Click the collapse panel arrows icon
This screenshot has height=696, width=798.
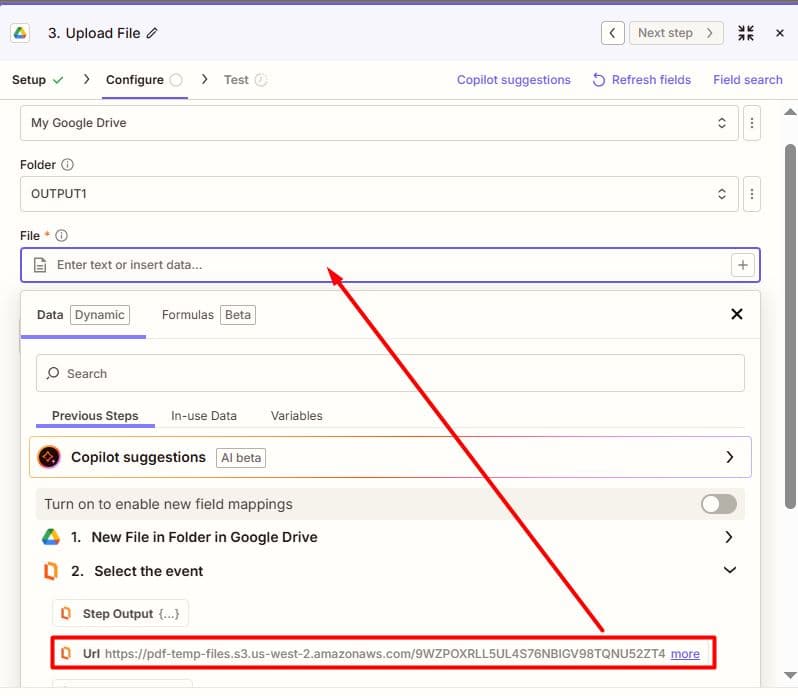click(746, 34)
